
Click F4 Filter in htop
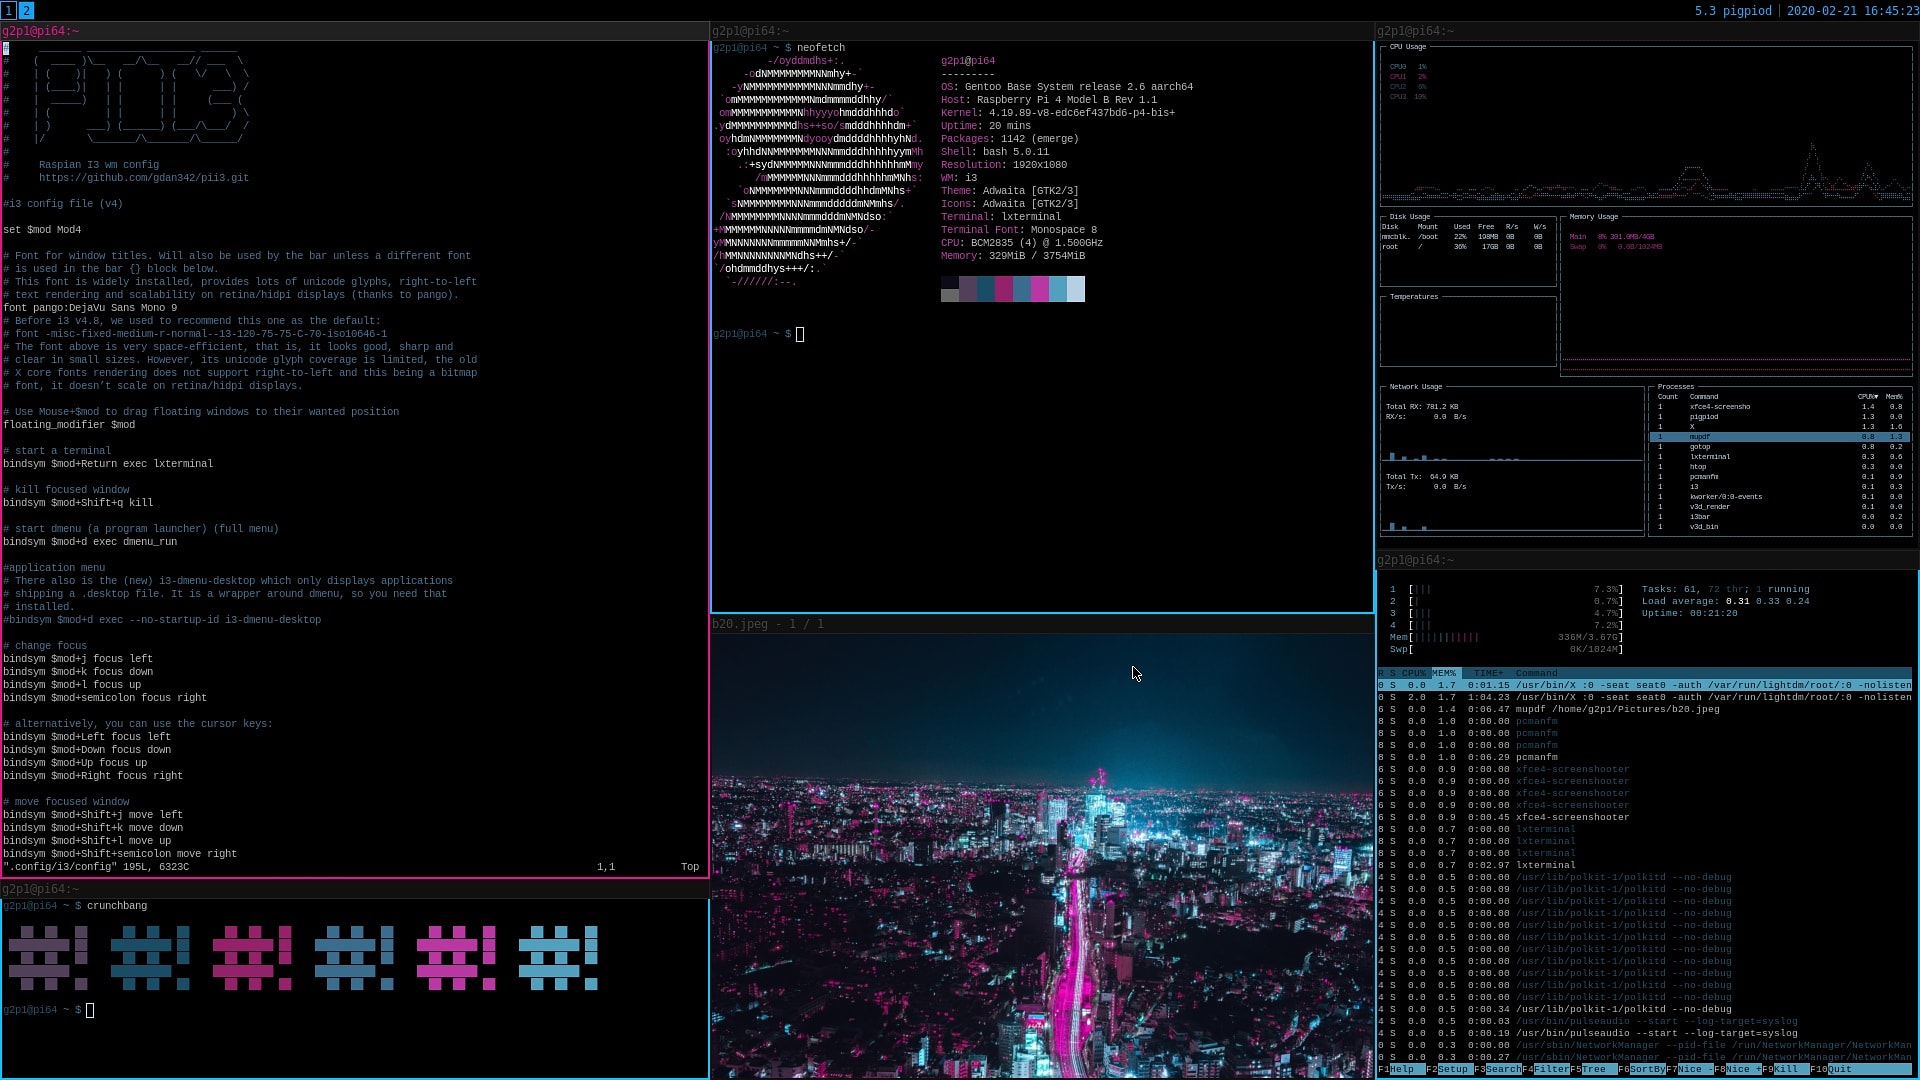1545,1069
